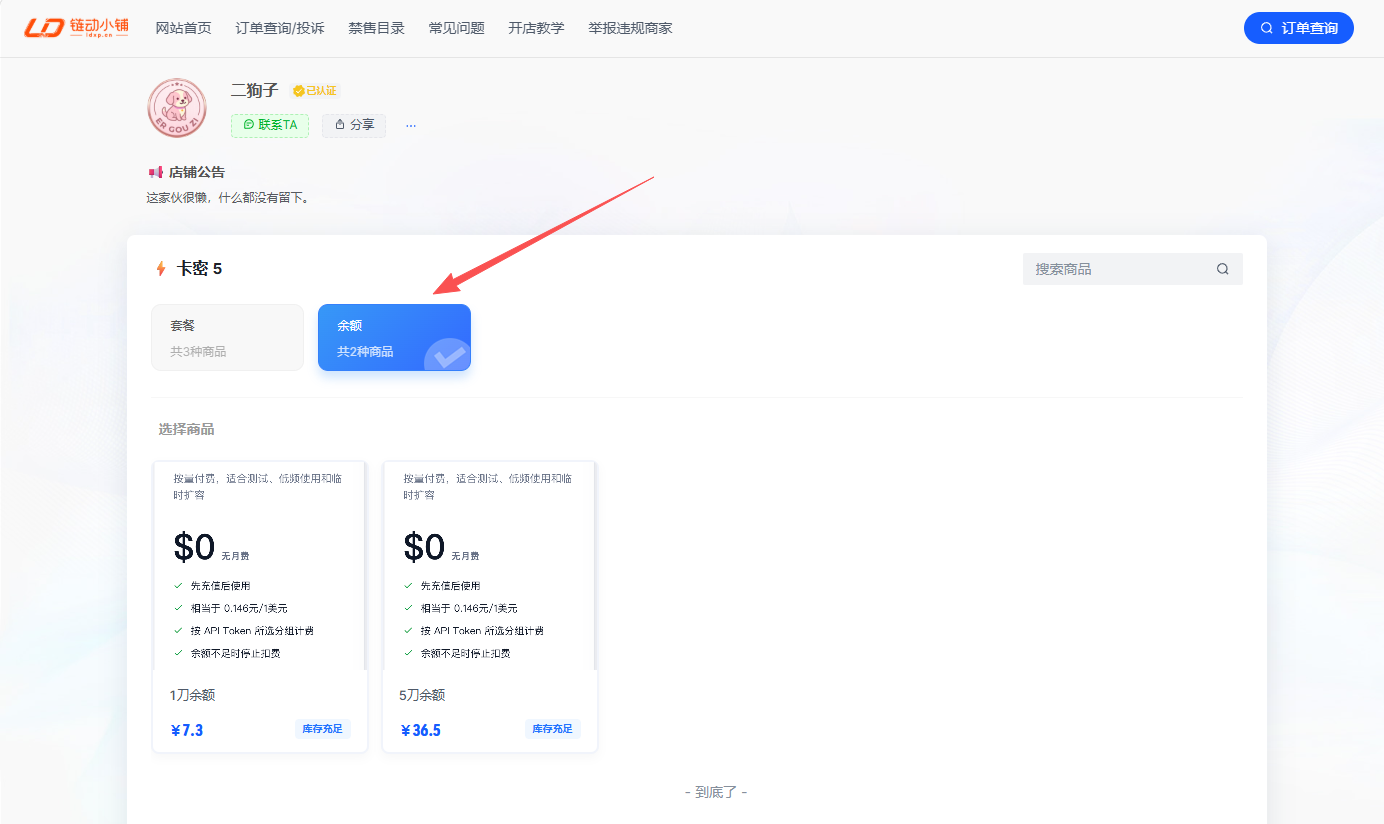1384x824 pixels.
Task: Select the 余额 category card
Action: [x=394, y=338]
